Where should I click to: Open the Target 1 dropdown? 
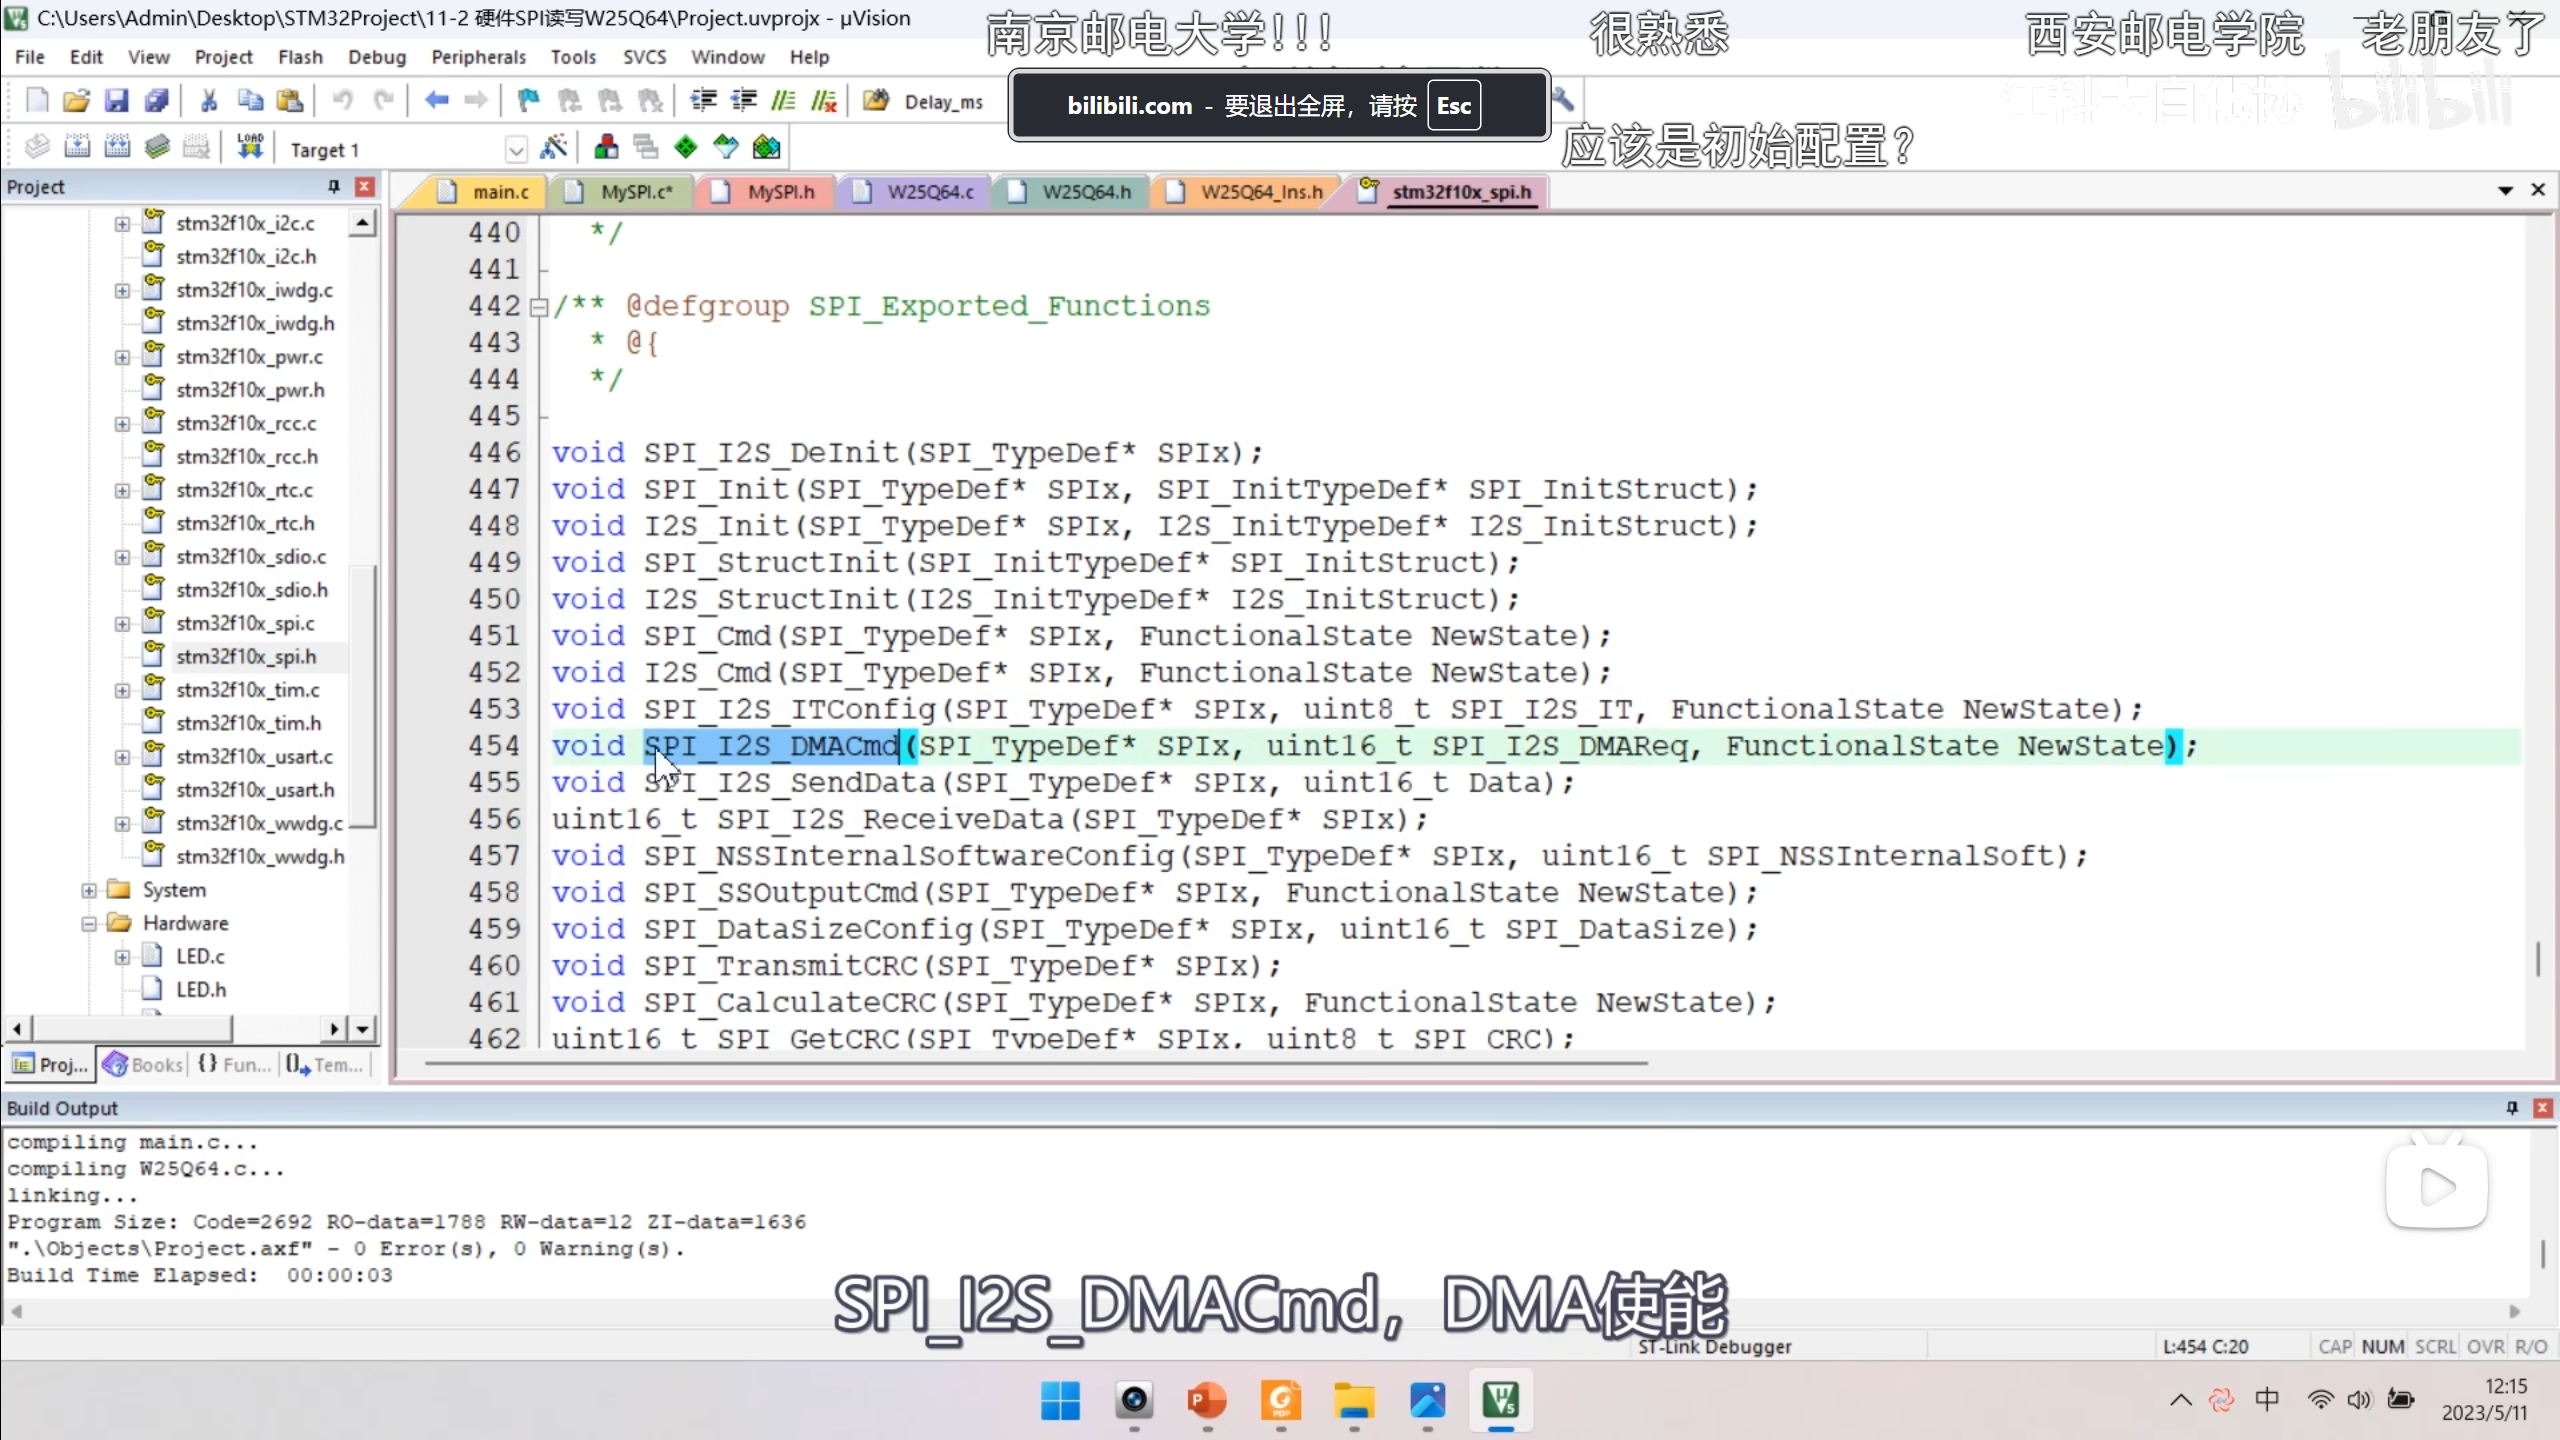(x=516, y=150)
